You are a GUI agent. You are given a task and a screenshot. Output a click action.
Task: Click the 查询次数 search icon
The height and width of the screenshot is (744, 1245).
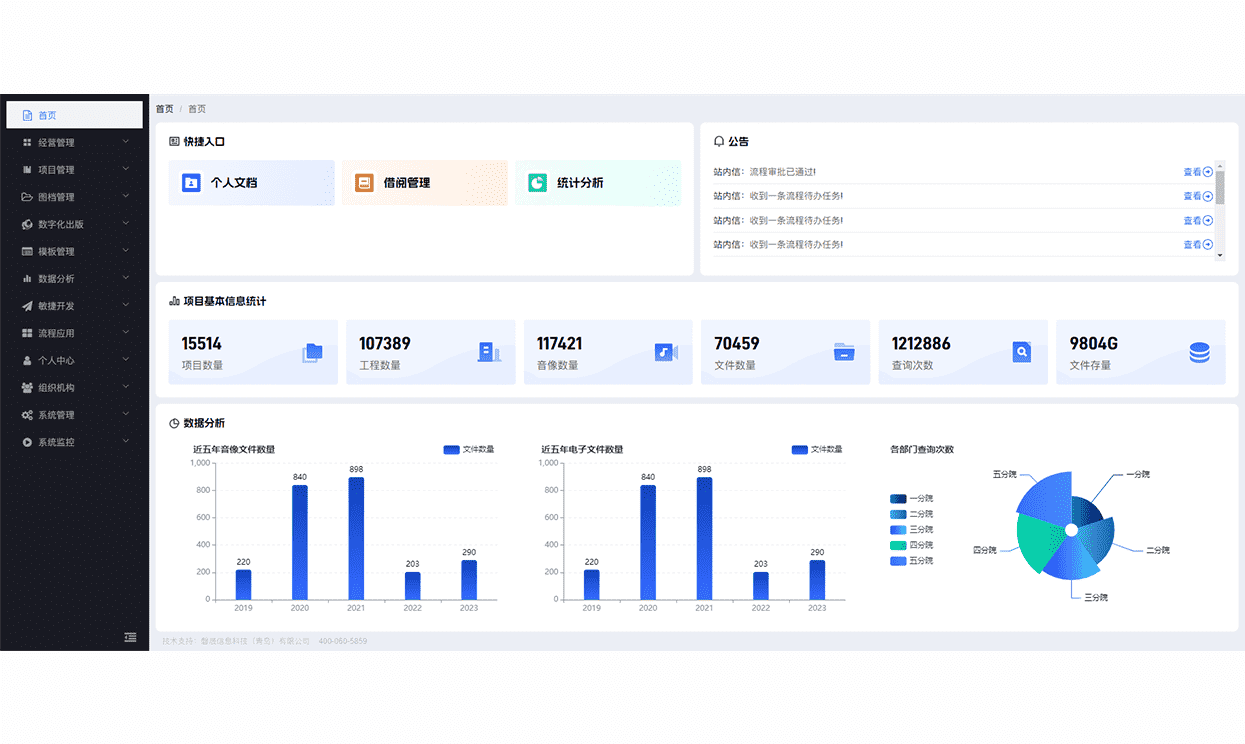coord(1021,352)
